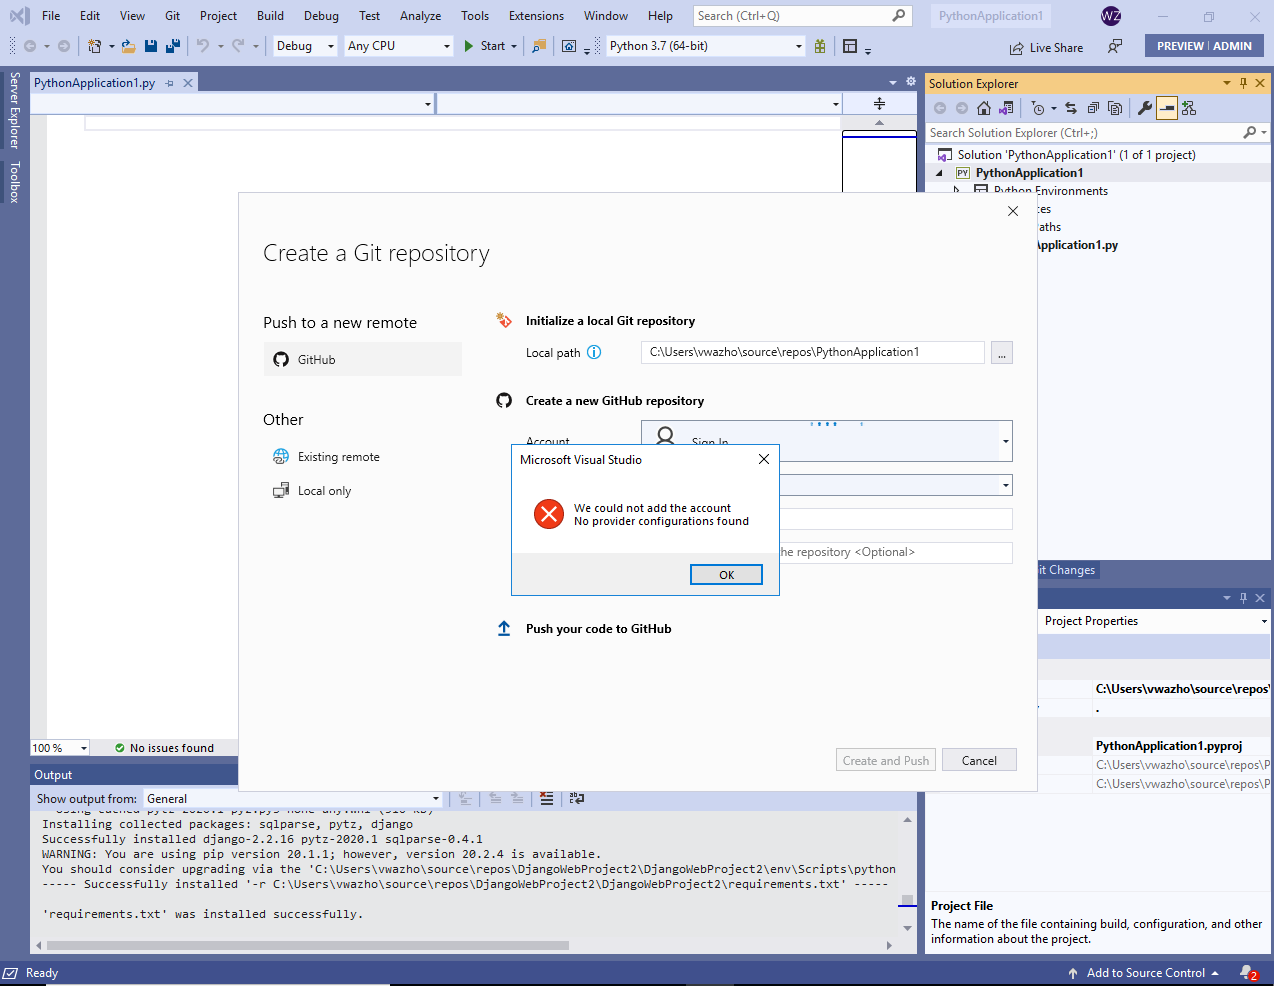Image resolution: width=1274 pixels, height=986 pixels.
Task: Click the Start debugging button
Action: tap(485, 46)
